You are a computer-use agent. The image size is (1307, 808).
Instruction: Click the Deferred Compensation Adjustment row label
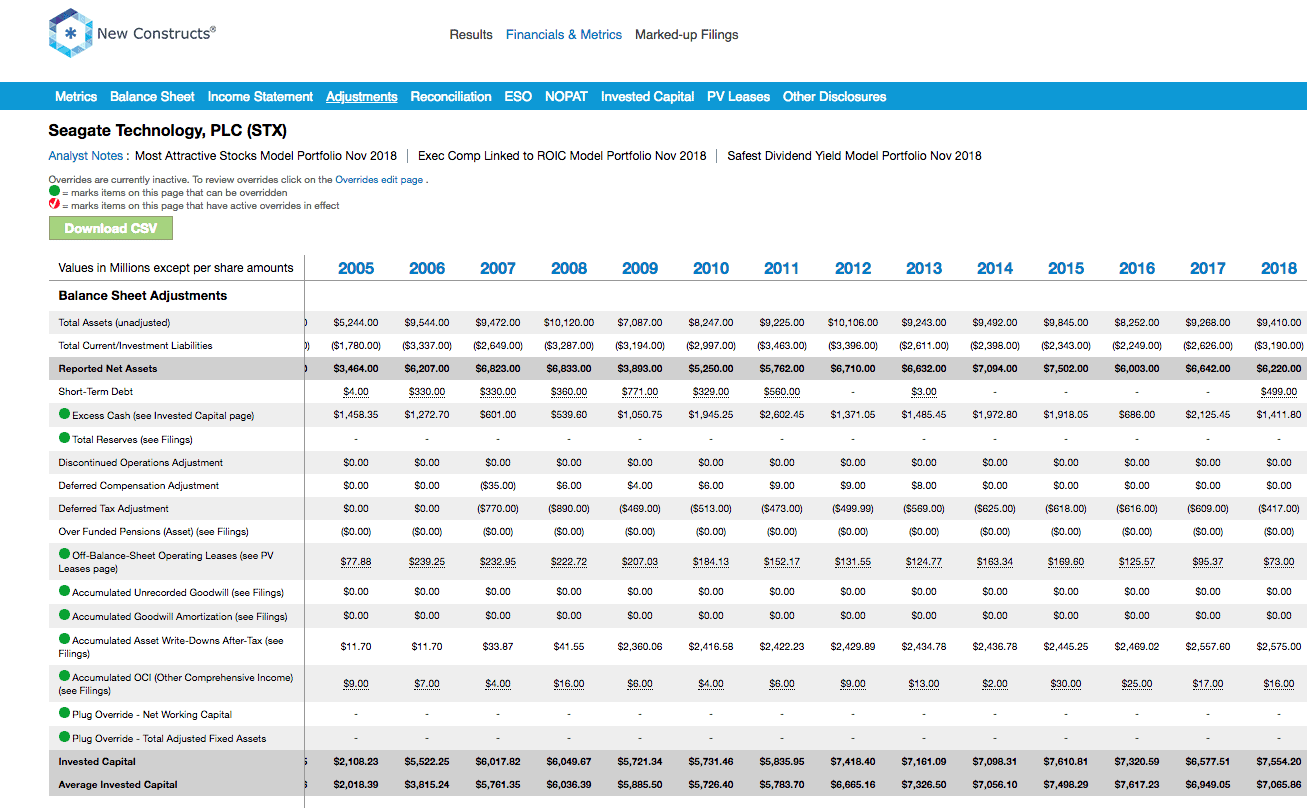click(139, 486)
